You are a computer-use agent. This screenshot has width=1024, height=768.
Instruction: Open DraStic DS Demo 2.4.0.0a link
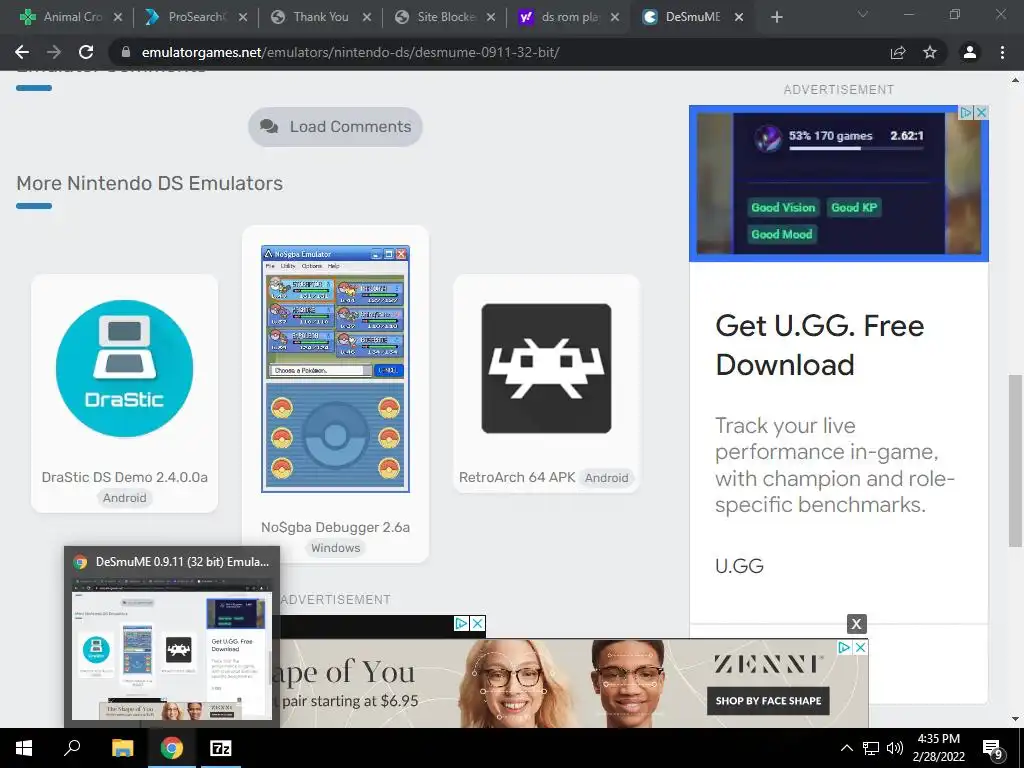point(124,477)
